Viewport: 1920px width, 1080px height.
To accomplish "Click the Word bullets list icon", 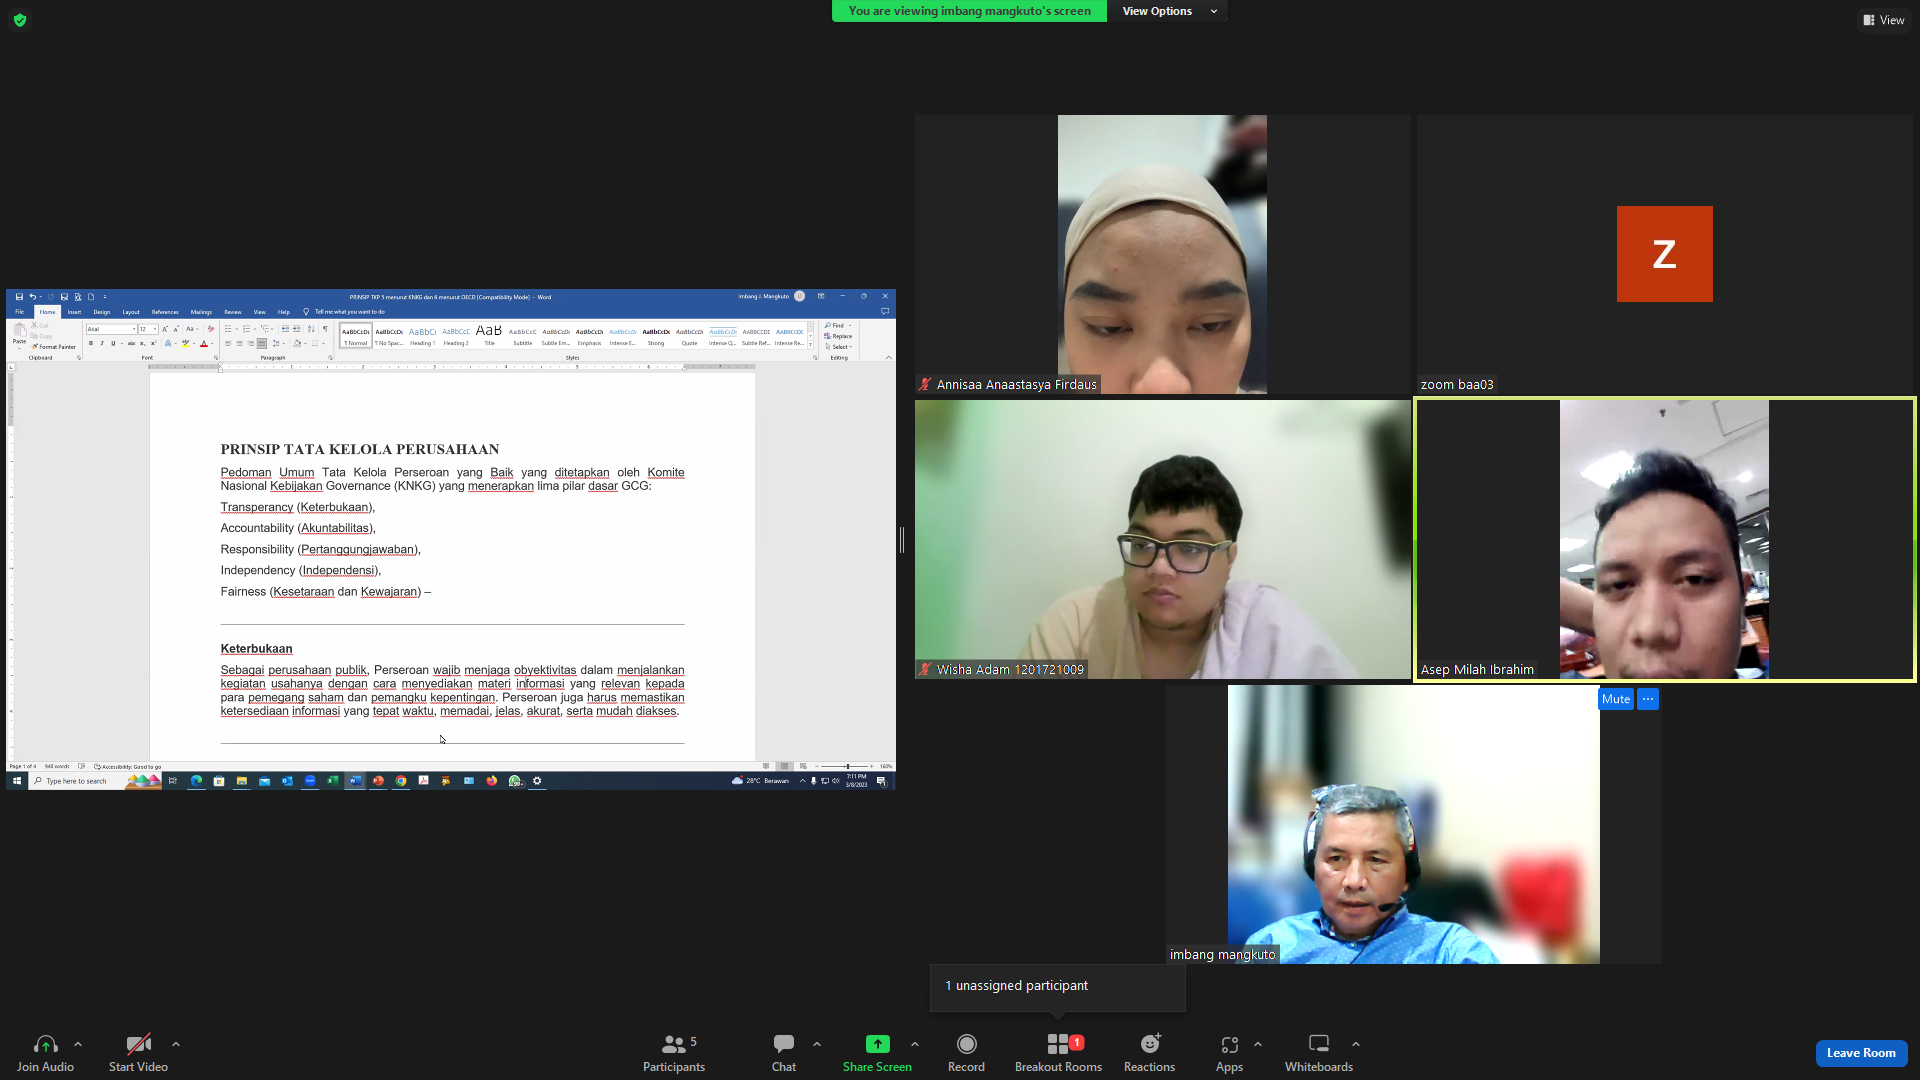I will [228, 329].
